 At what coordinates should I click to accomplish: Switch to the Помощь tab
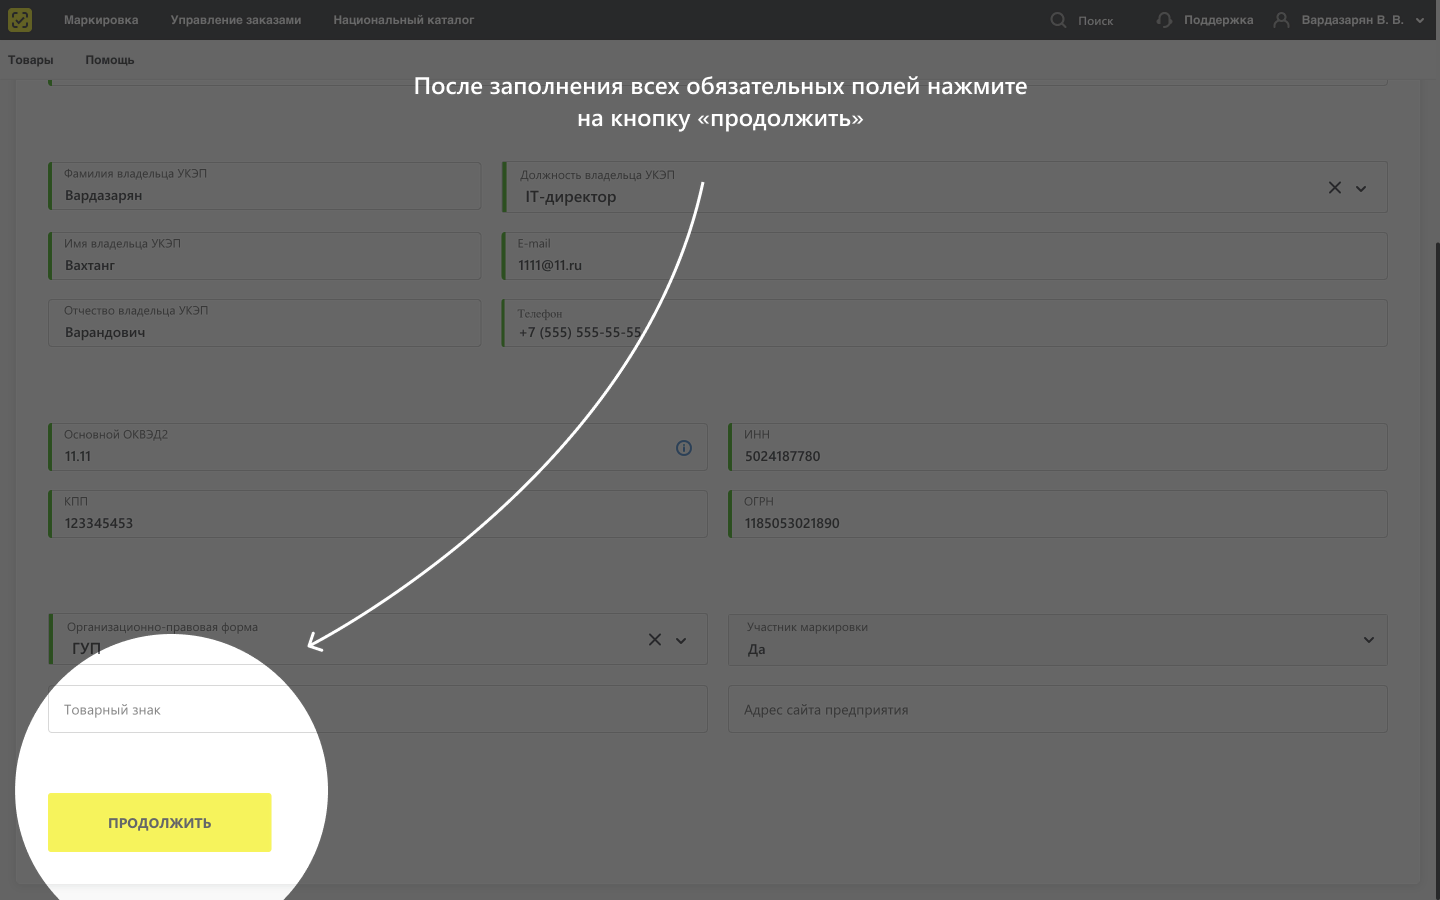[x=110, y=60]
